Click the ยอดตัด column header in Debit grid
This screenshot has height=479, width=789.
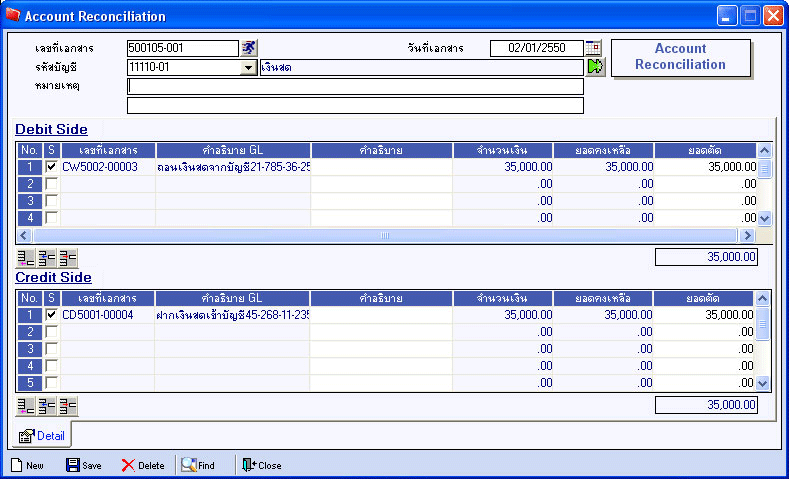coord(705,150)
